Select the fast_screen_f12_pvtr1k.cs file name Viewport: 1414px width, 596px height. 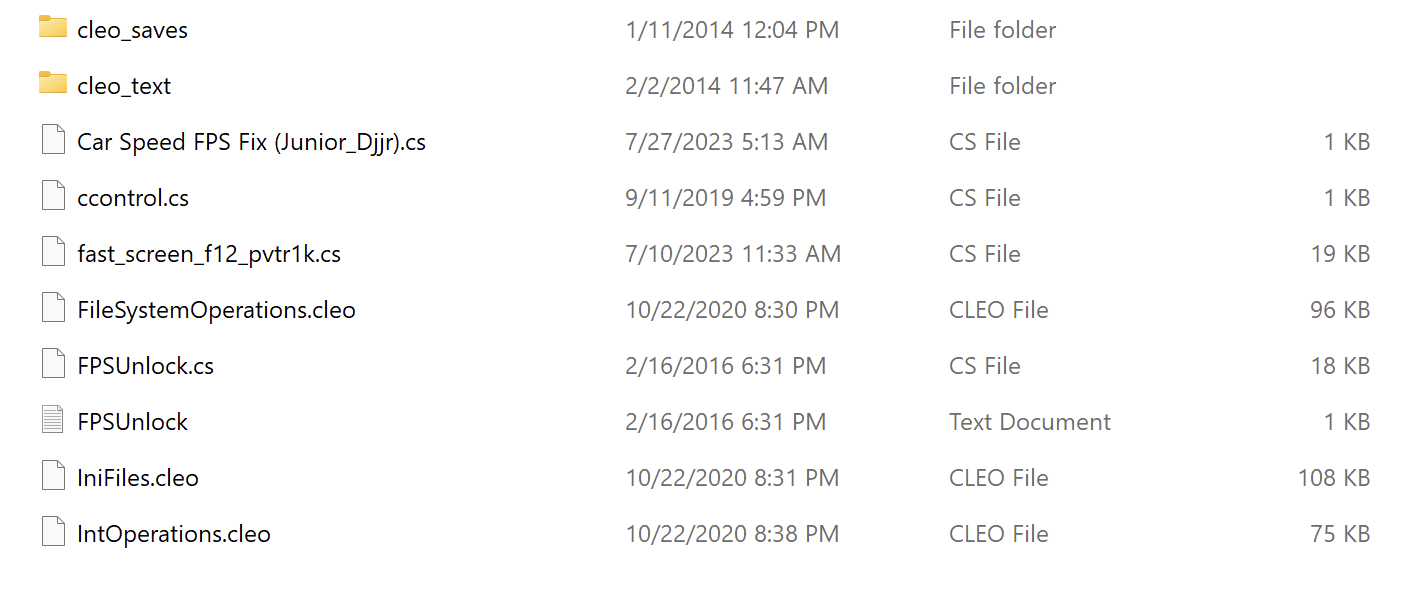click(209, 254)
